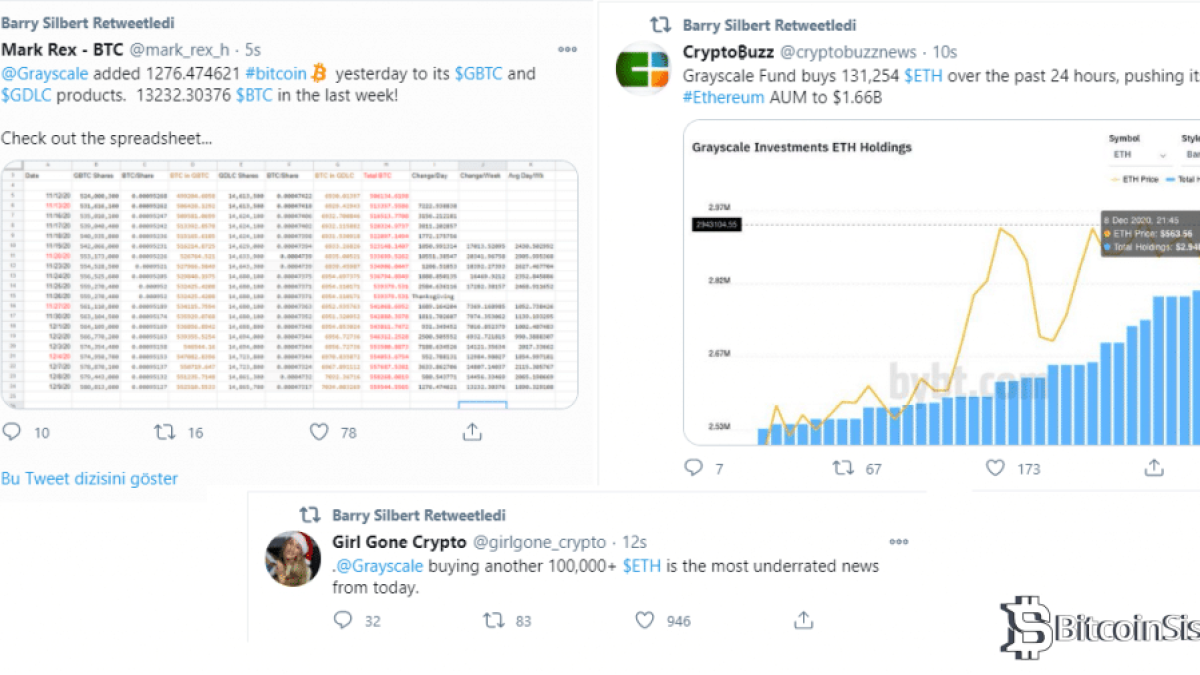Reply to CryptoBuzz's ETH tweet

pyautogui.click(x=694, y=467)
